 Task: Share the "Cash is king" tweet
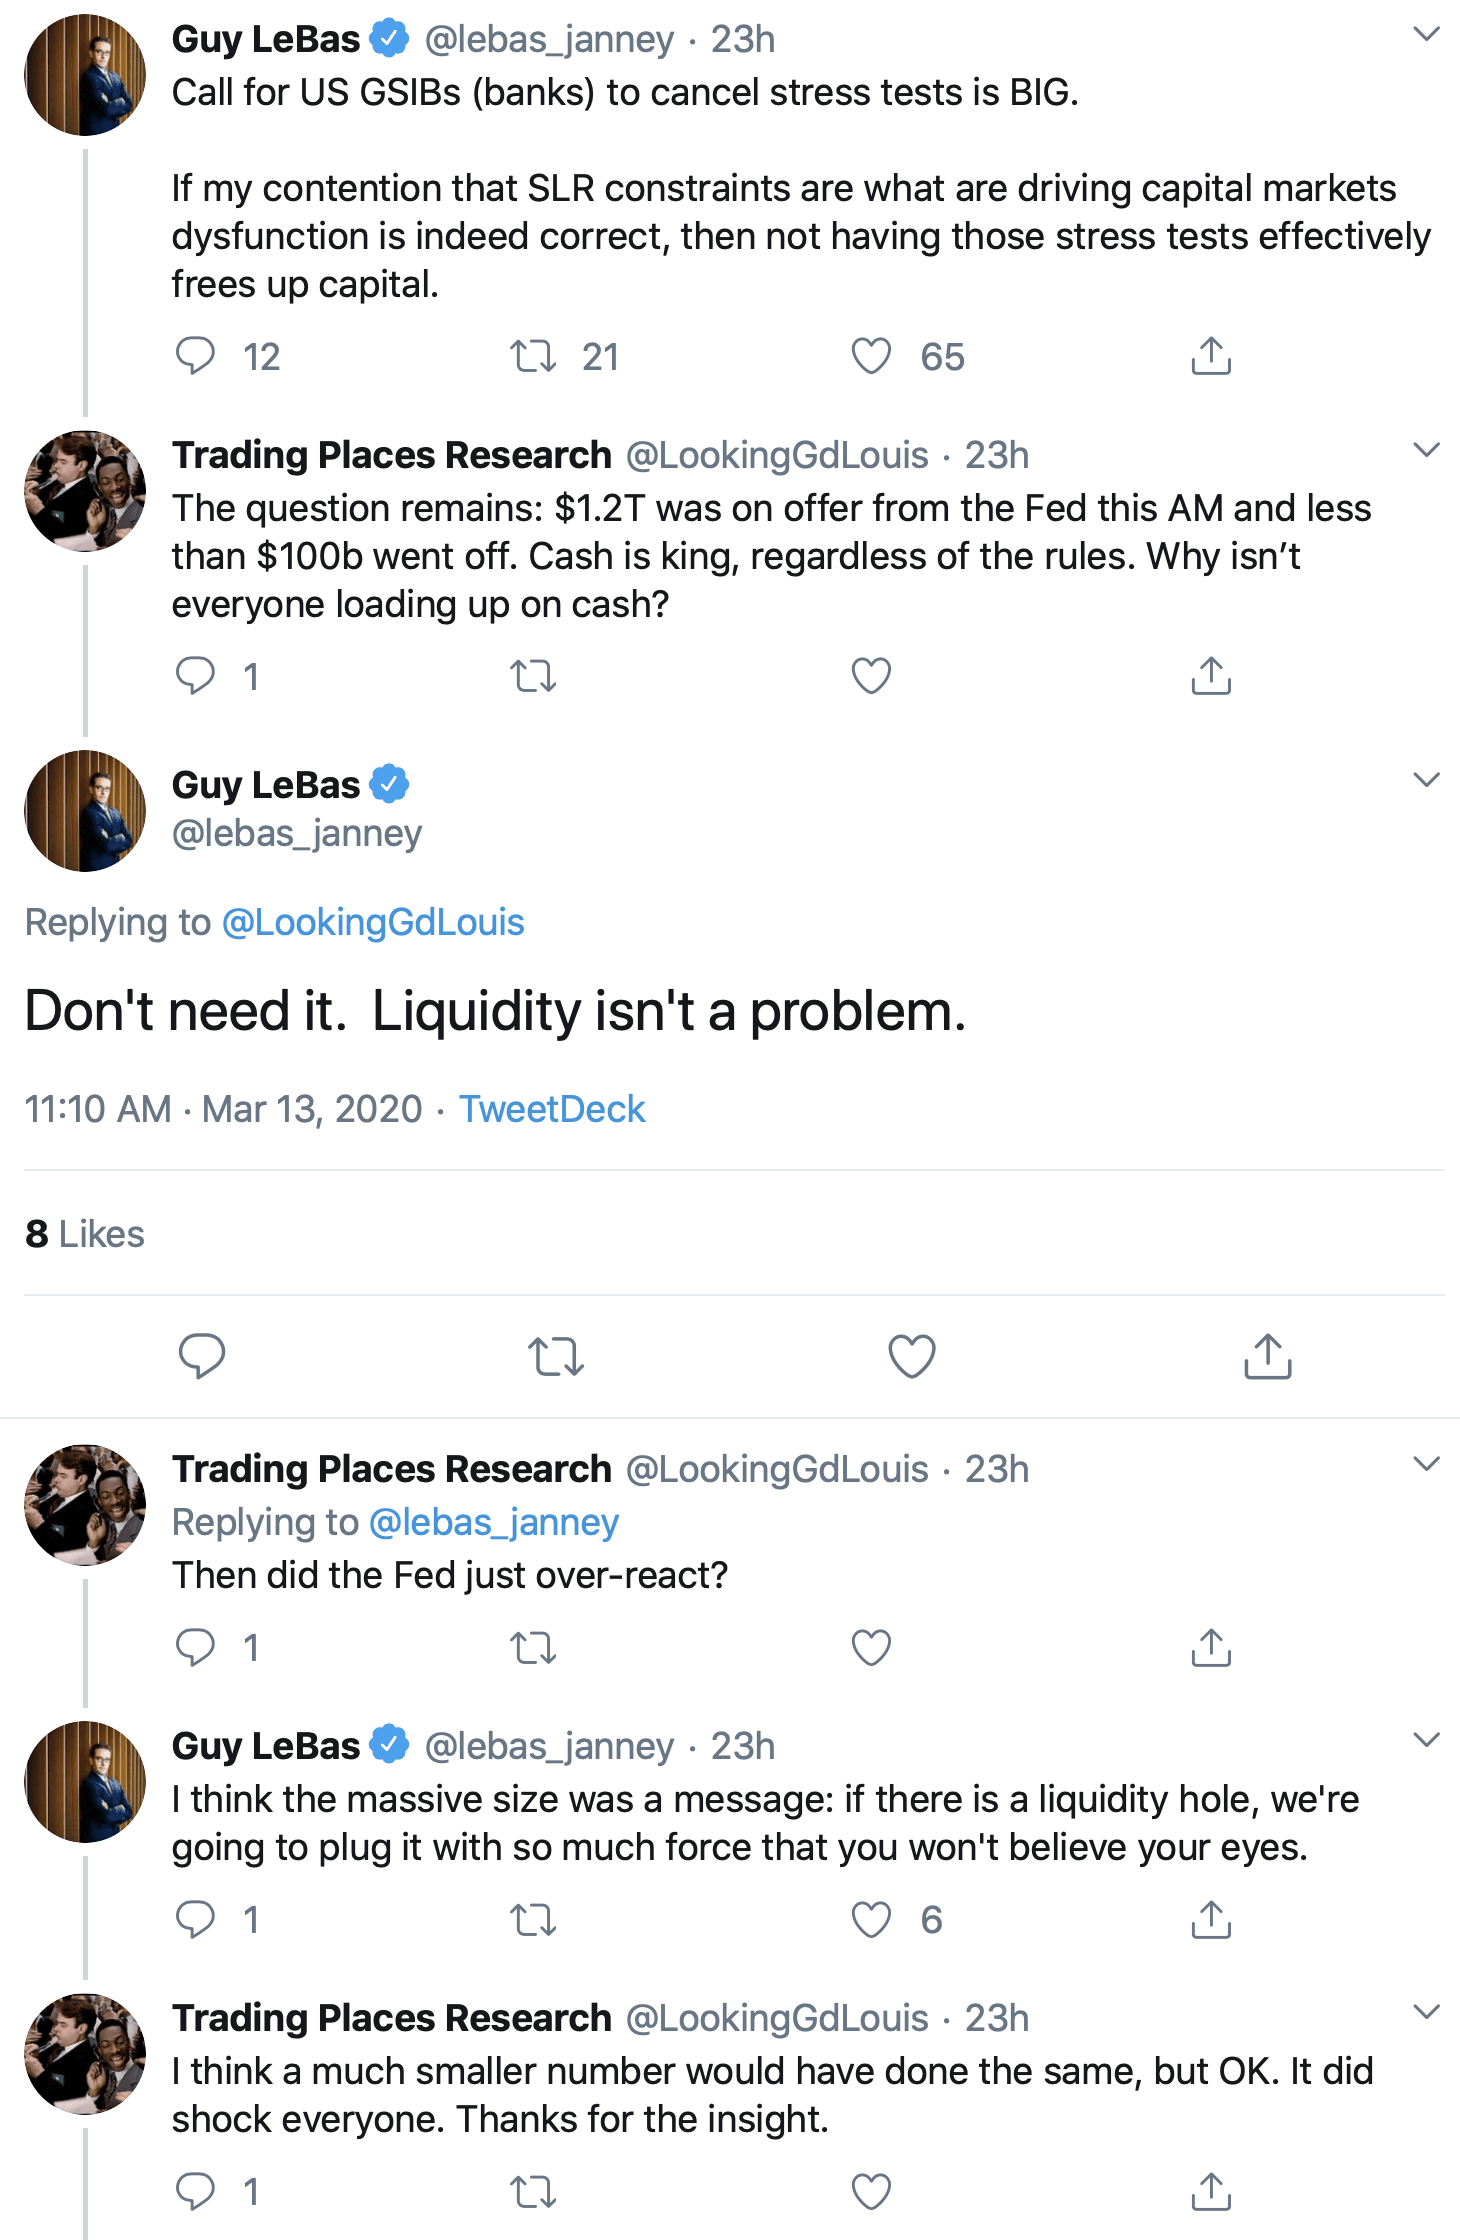[x=1211, y=676]
